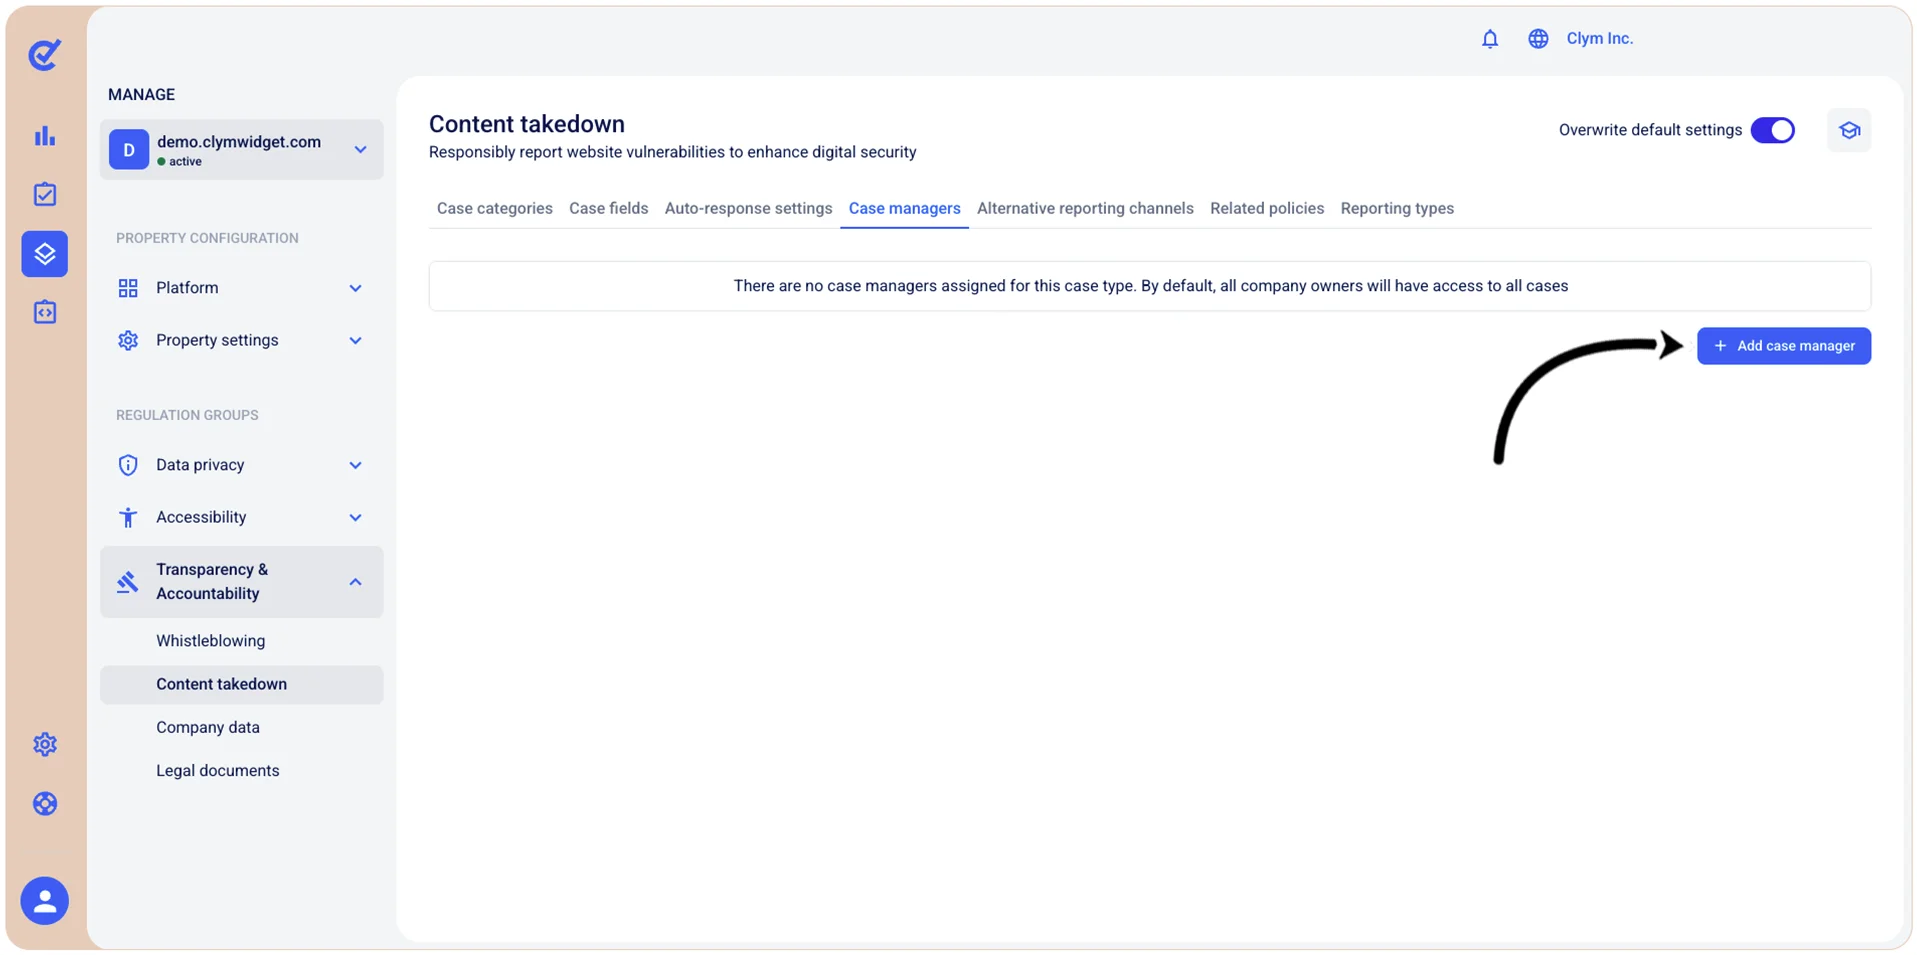Expand the Data privacy chevron
Viewport: 1917px width, 955px height.
pos(355,465)
